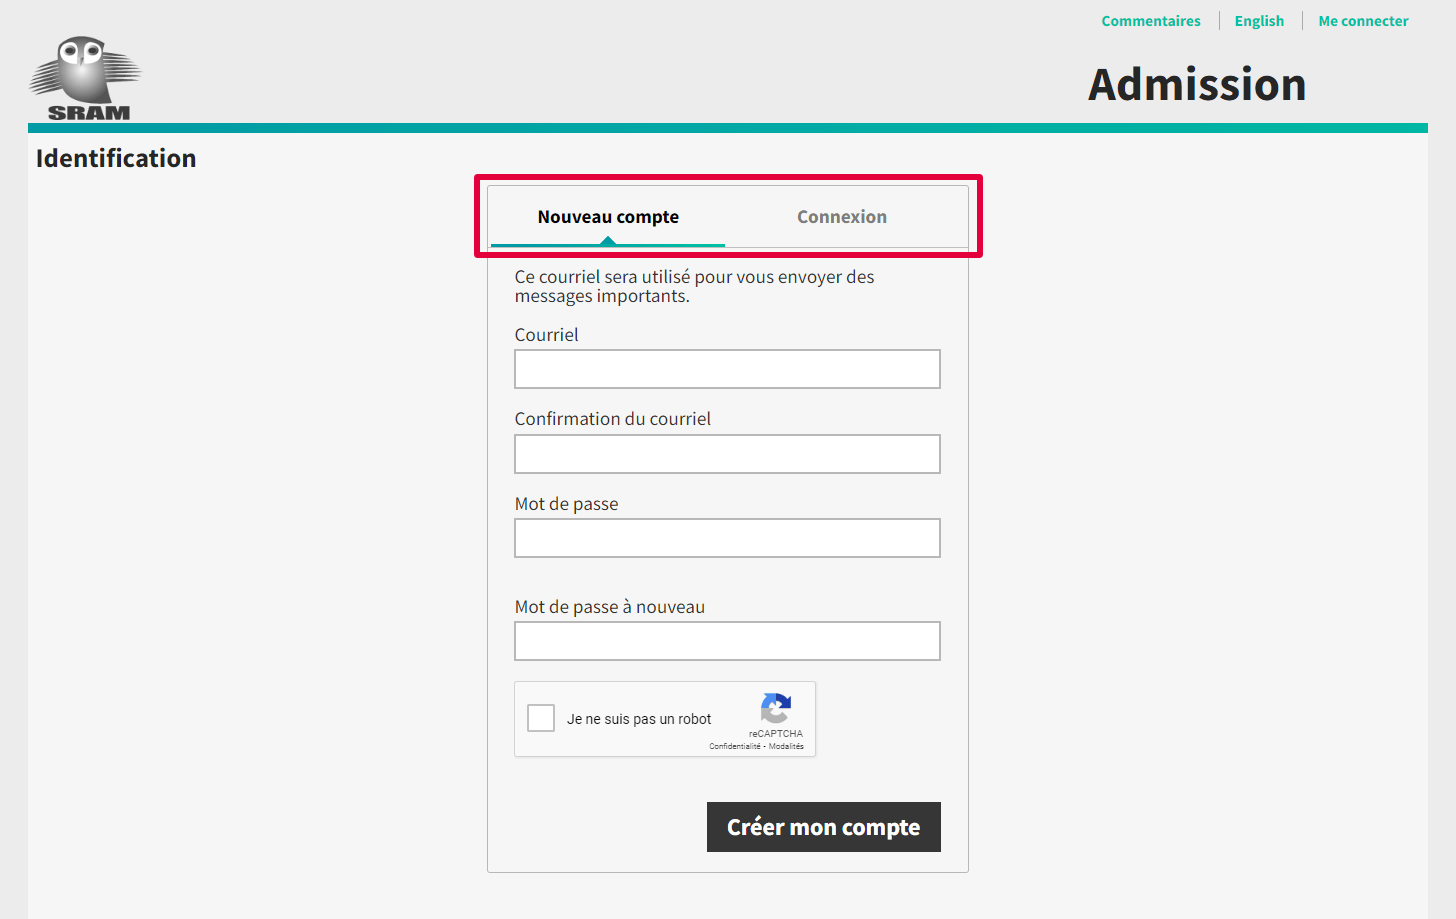Click the Mot de passe à nouveau label

609,607
